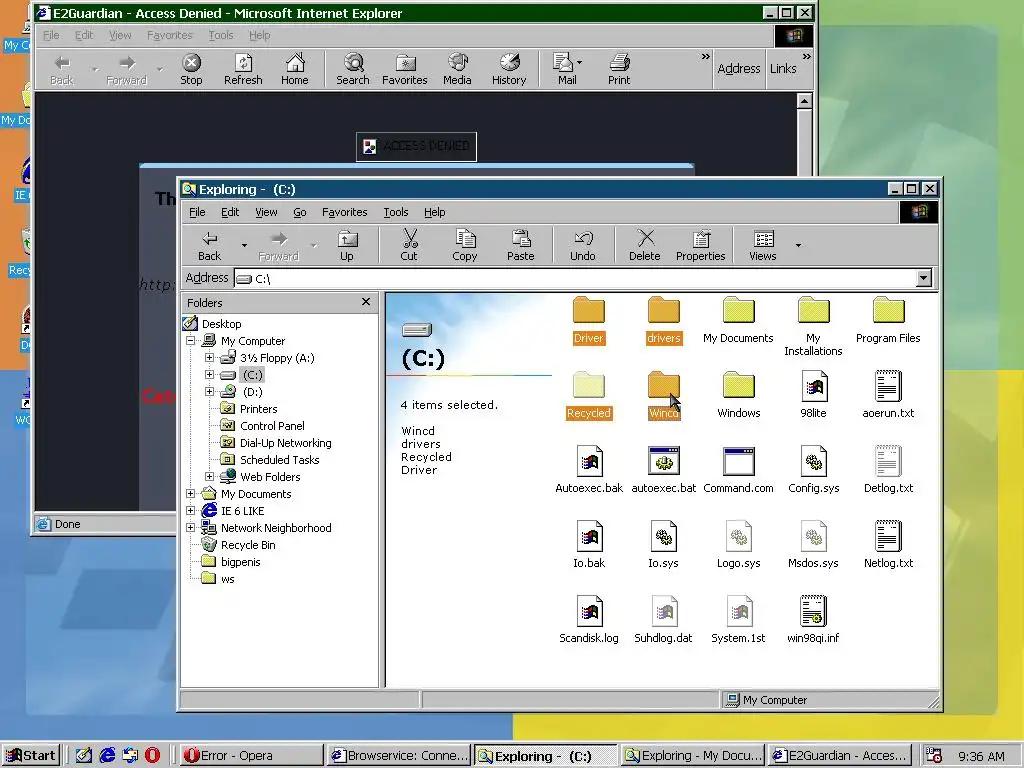Open the Edit menu in Explorer

pos(230,212)
